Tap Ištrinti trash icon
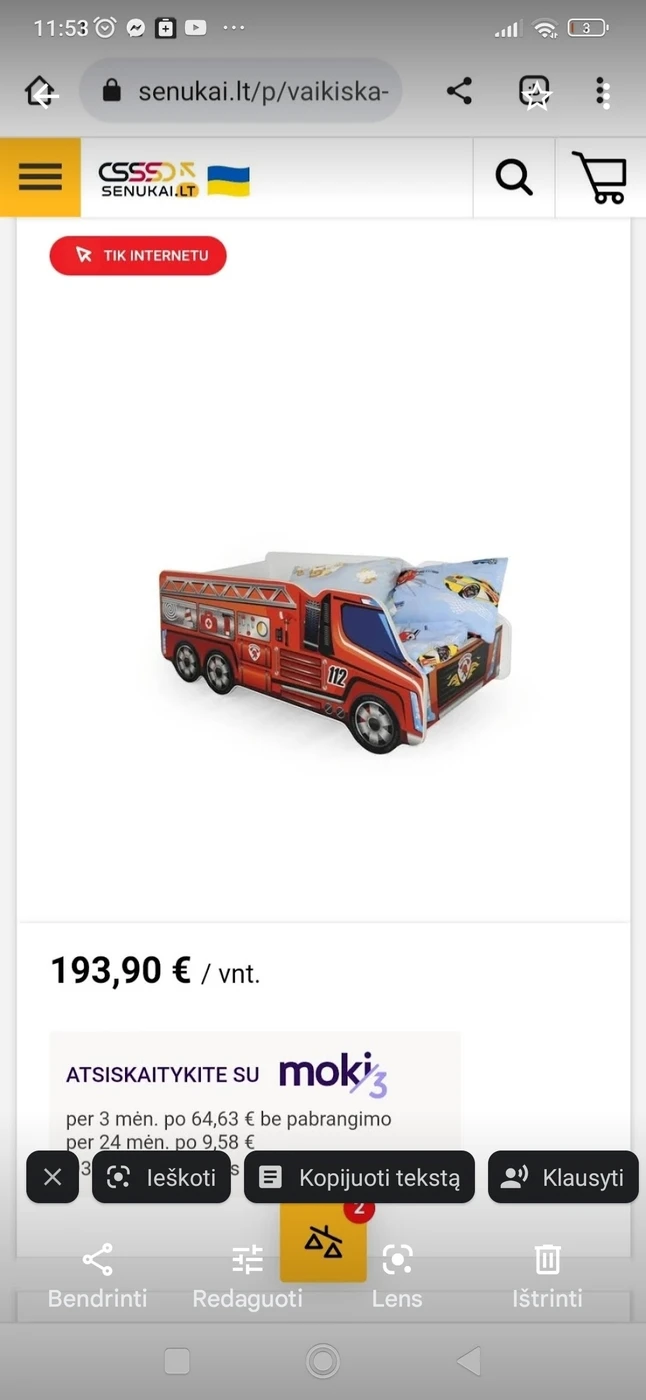The height and width of the screenshot is (1400, 646). pos(547,1276)
